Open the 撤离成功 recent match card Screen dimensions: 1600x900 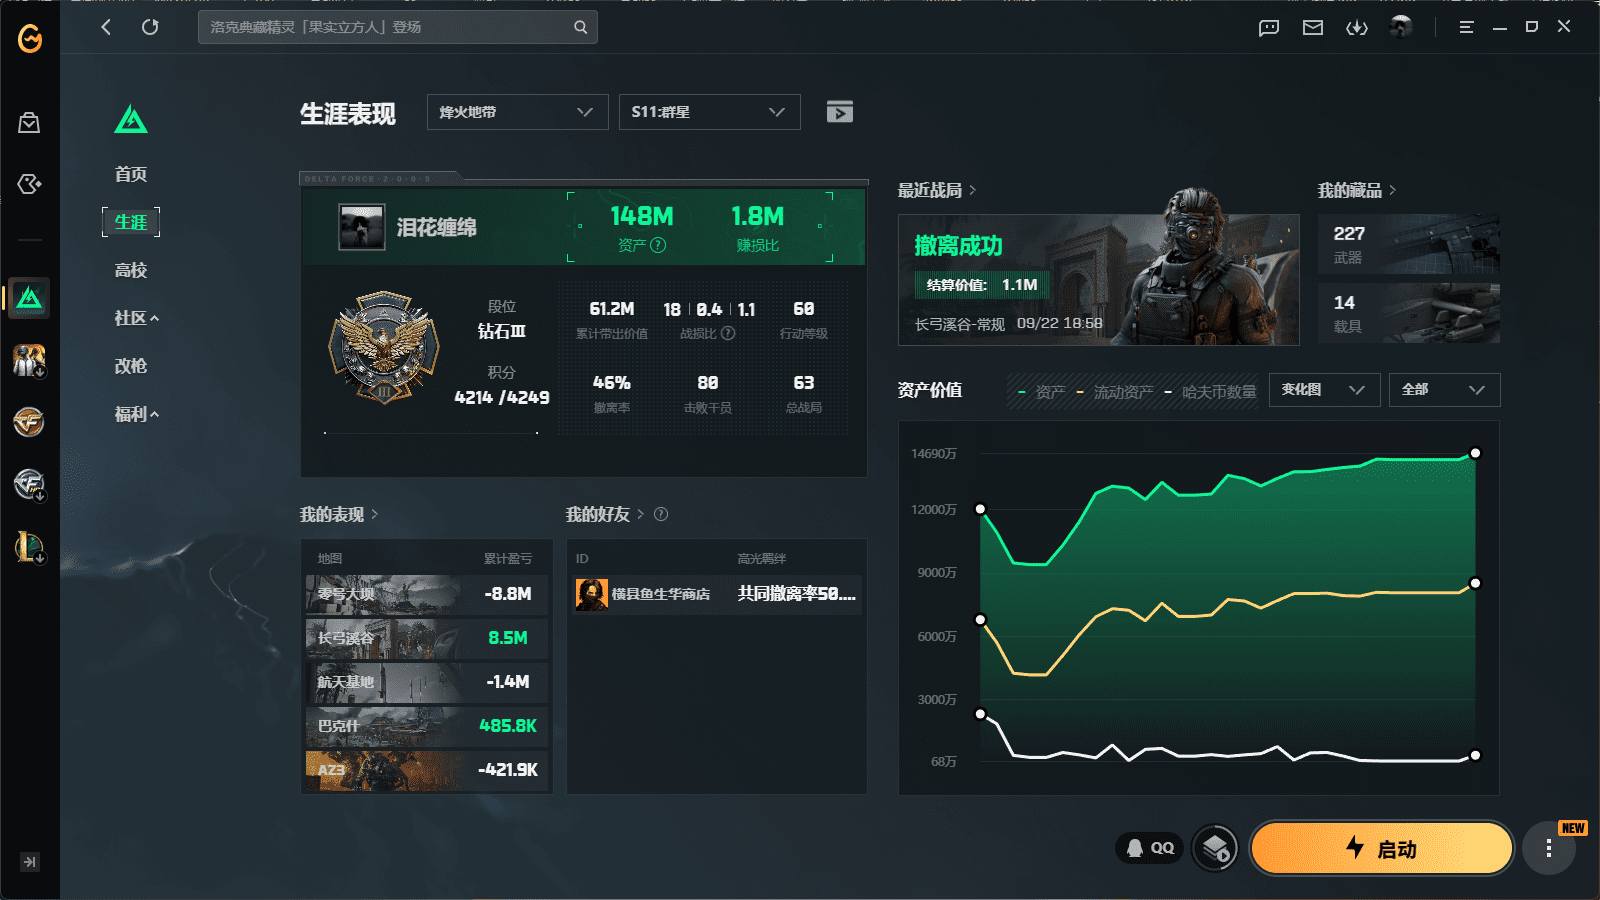tap(1099, 280)
